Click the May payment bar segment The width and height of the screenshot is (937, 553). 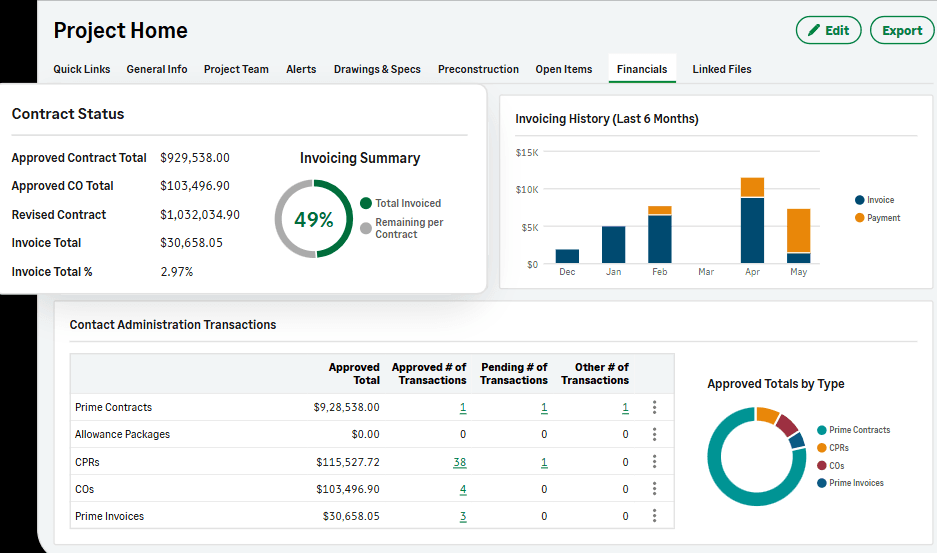point(798,231)
